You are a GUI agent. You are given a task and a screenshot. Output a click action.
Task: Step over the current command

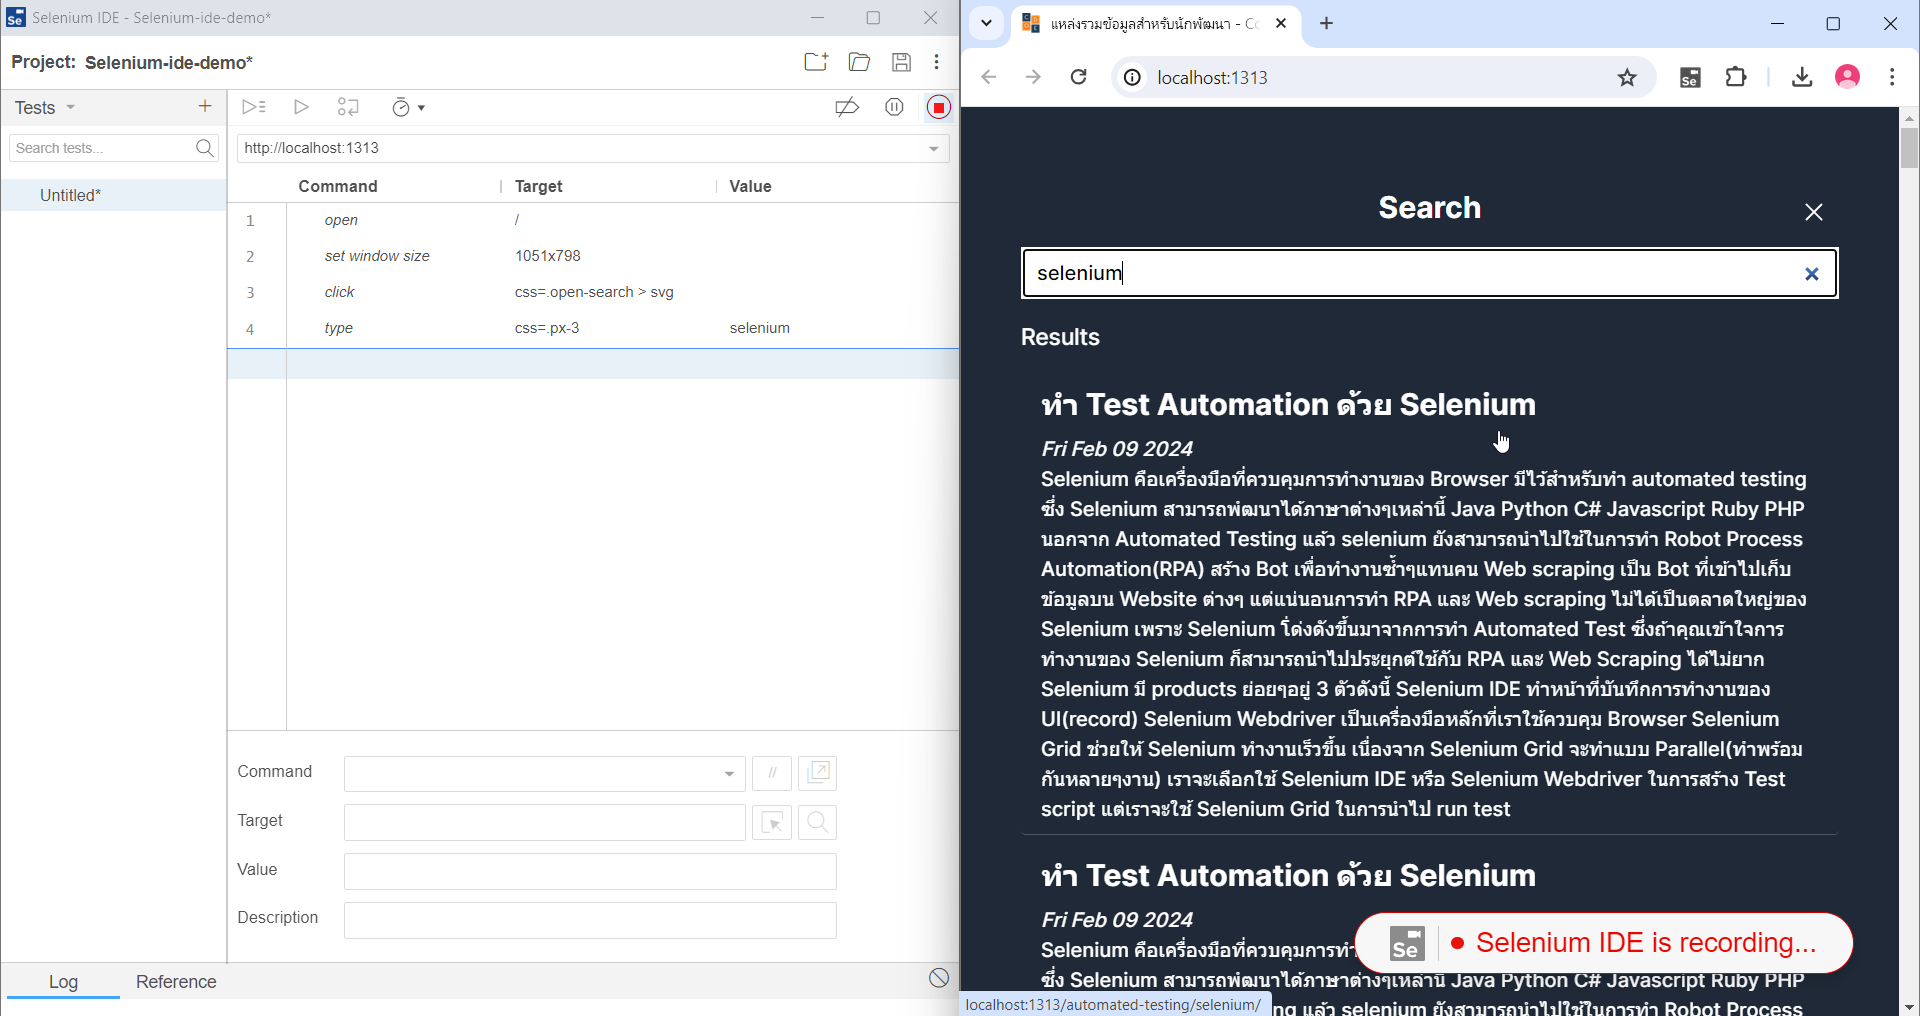coord(348,107)
